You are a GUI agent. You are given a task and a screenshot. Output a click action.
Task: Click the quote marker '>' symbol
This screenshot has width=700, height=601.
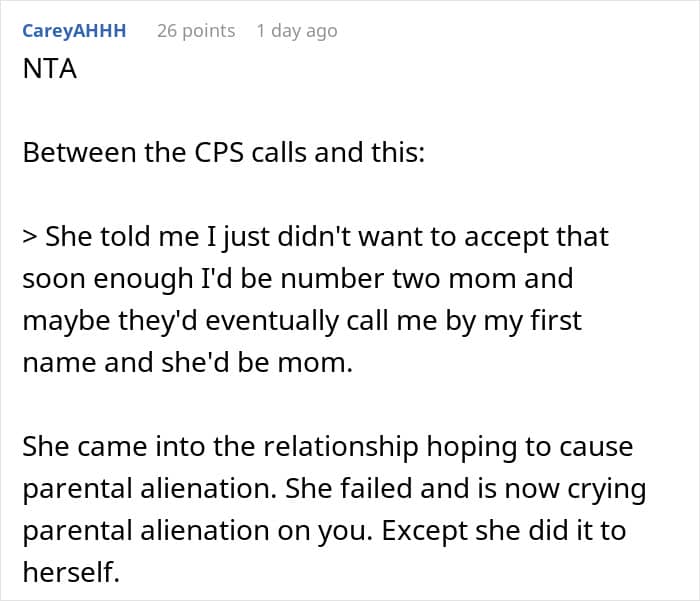click(29, 237)
